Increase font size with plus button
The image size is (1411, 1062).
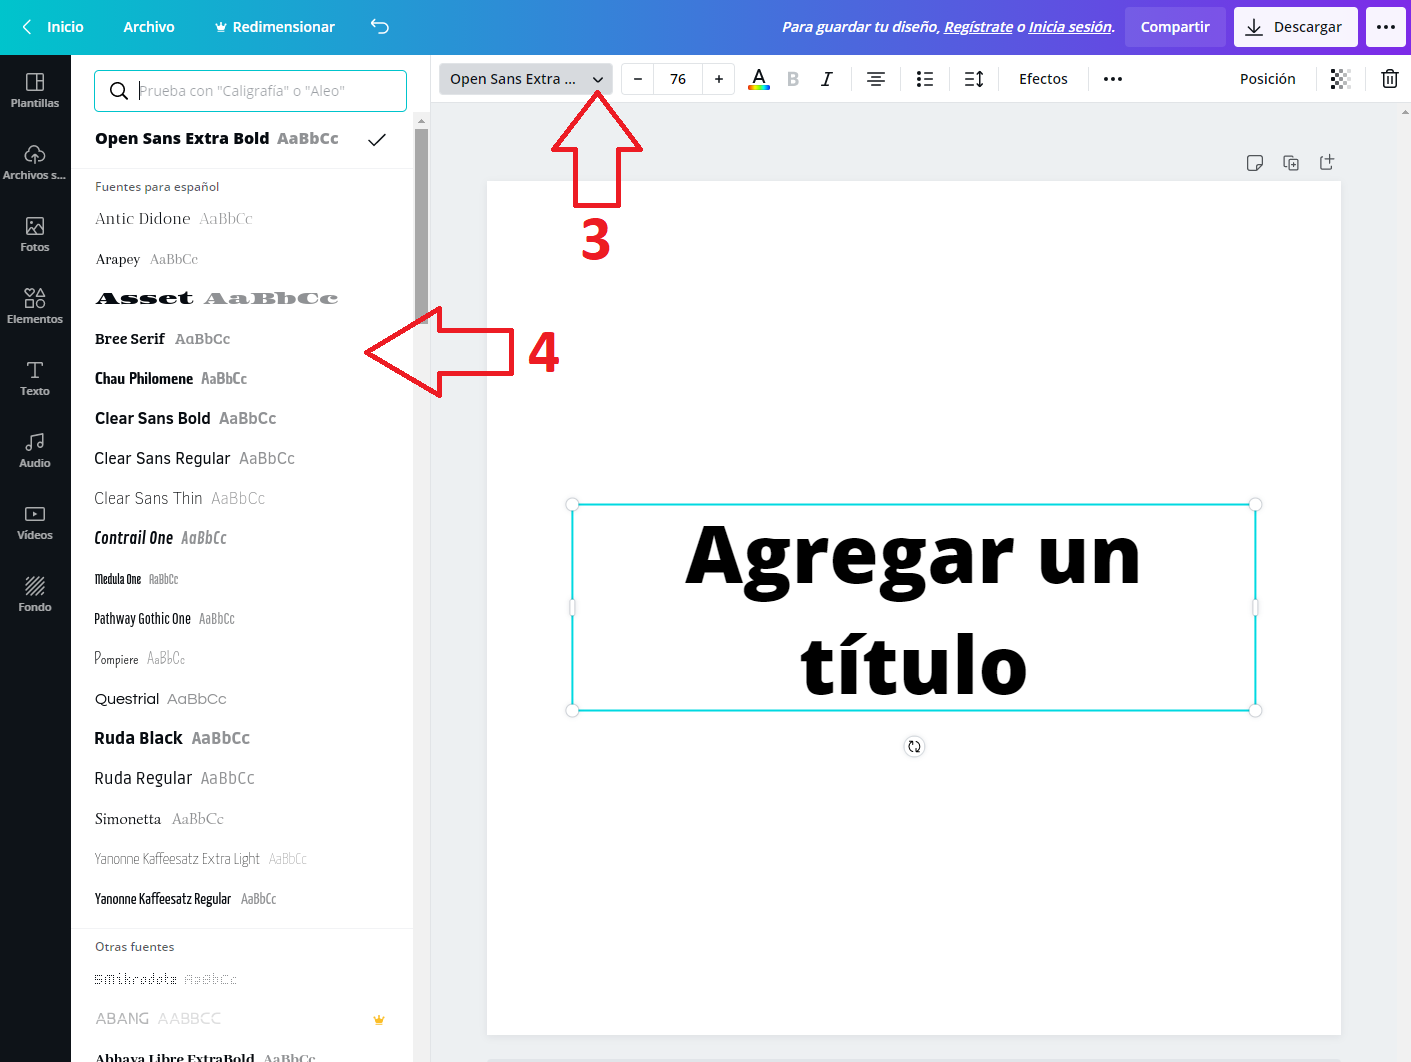[719, 79]
